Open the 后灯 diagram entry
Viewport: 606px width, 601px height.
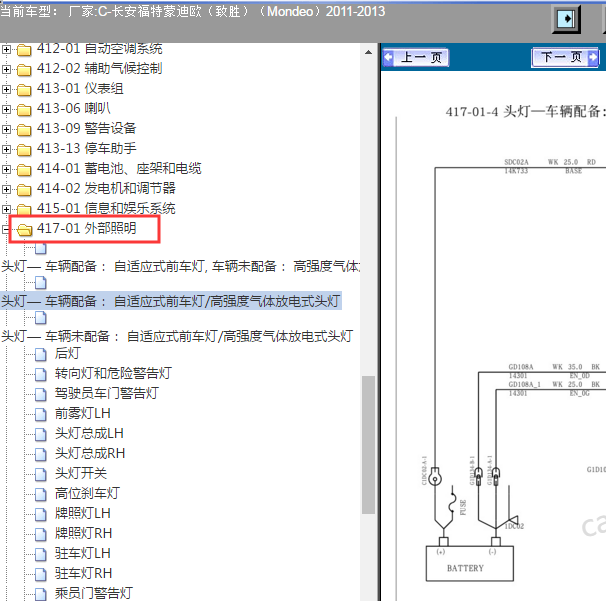68,353
